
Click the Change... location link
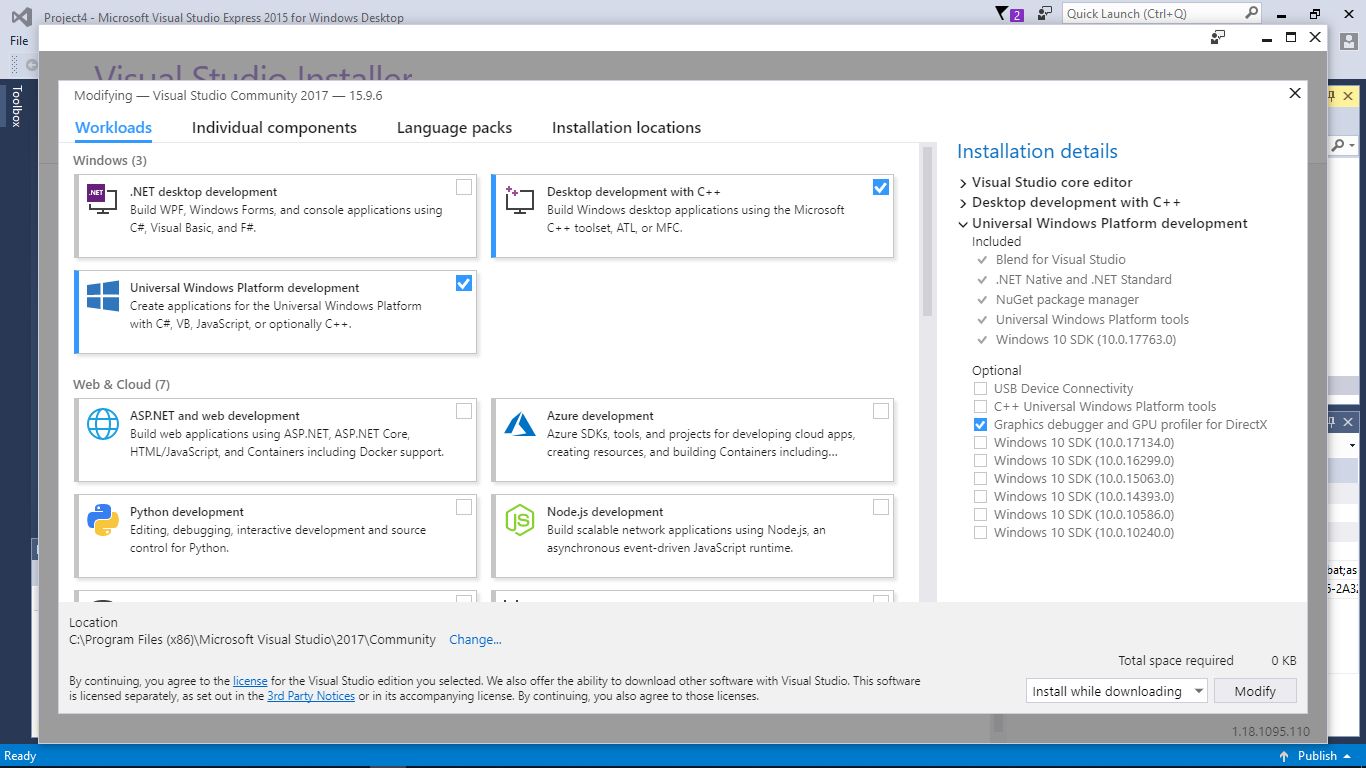pos(475,640)
